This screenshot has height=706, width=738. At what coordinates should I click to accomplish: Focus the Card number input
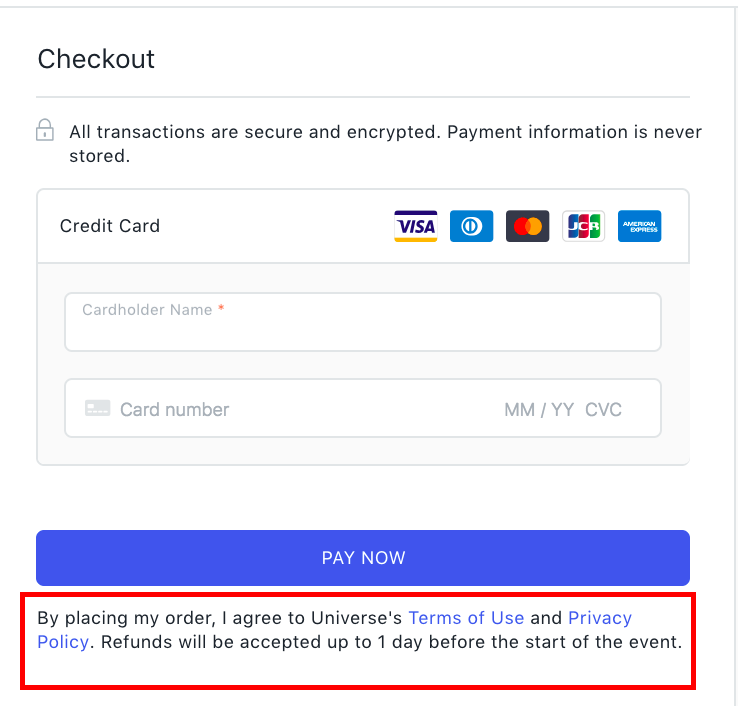click(x=300, y=409)
